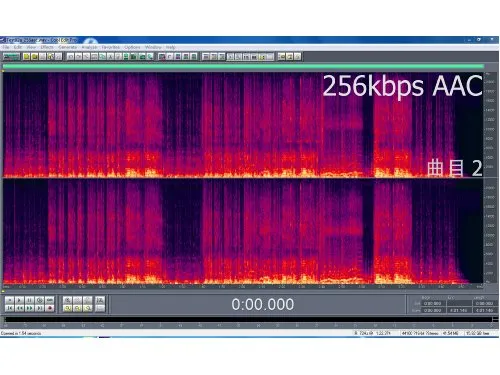500x375 pixels.
Task: Click inside the upper channel spectrogram
Action: pos(243,125)
